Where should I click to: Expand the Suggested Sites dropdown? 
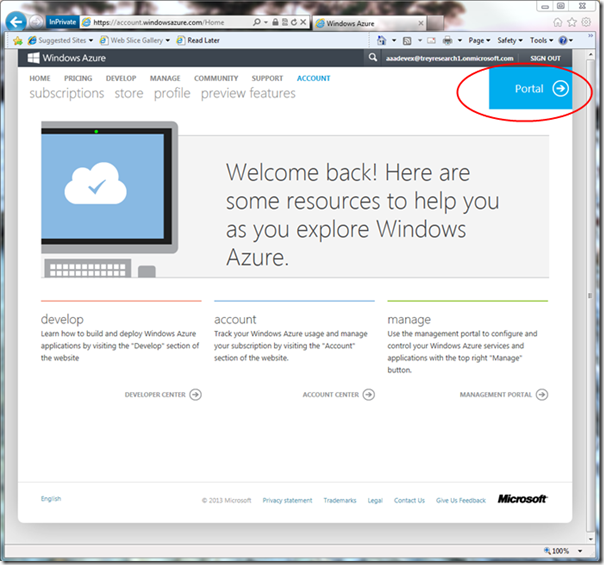click(x=91, y=40)
